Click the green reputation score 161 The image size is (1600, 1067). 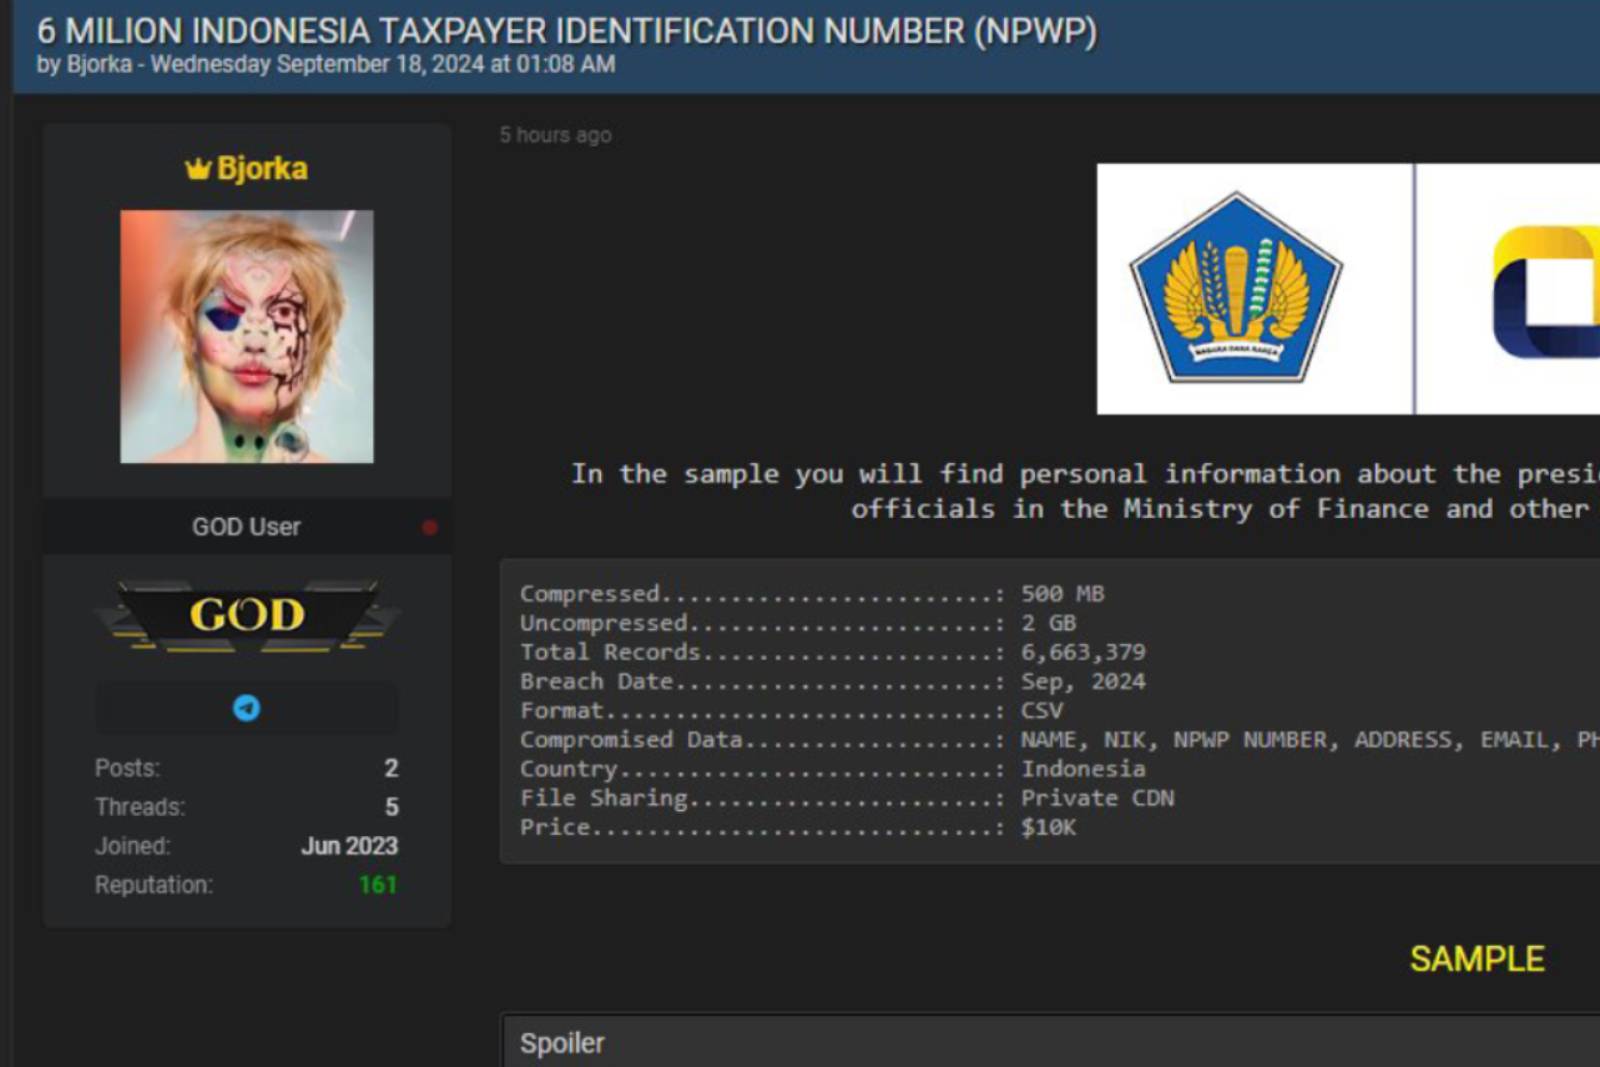click(377, 885)
